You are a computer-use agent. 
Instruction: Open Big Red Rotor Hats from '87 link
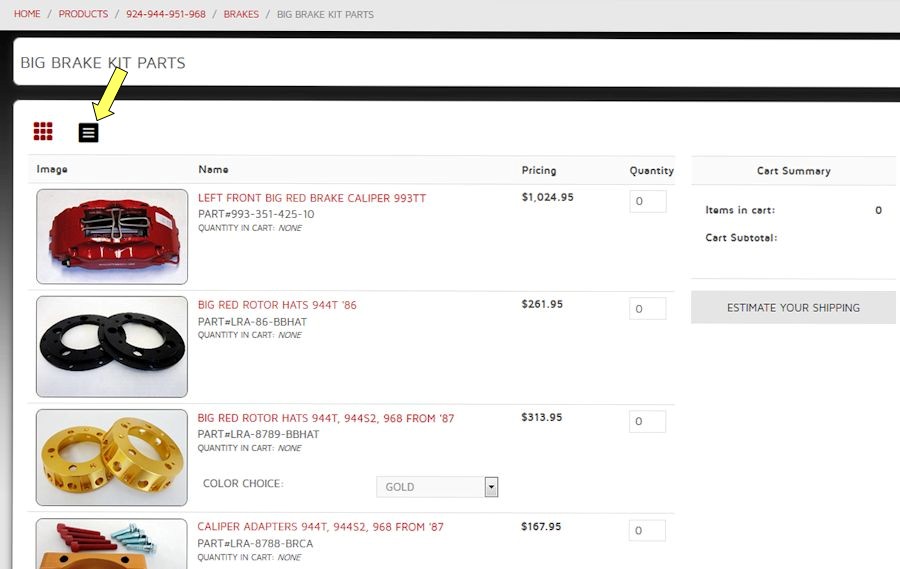click(326, 418)
